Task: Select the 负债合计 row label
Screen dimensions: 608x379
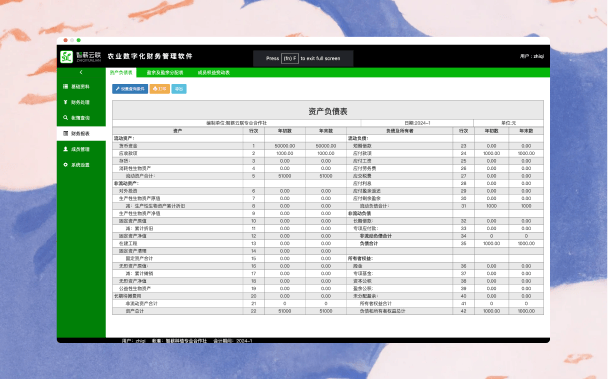Action: (369, 243)
